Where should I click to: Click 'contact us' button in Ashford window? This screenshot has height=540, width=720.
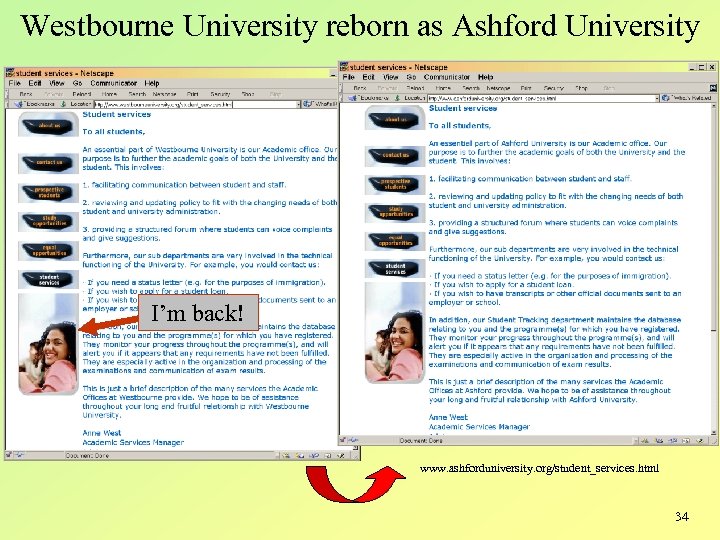[x=395, y=155]
